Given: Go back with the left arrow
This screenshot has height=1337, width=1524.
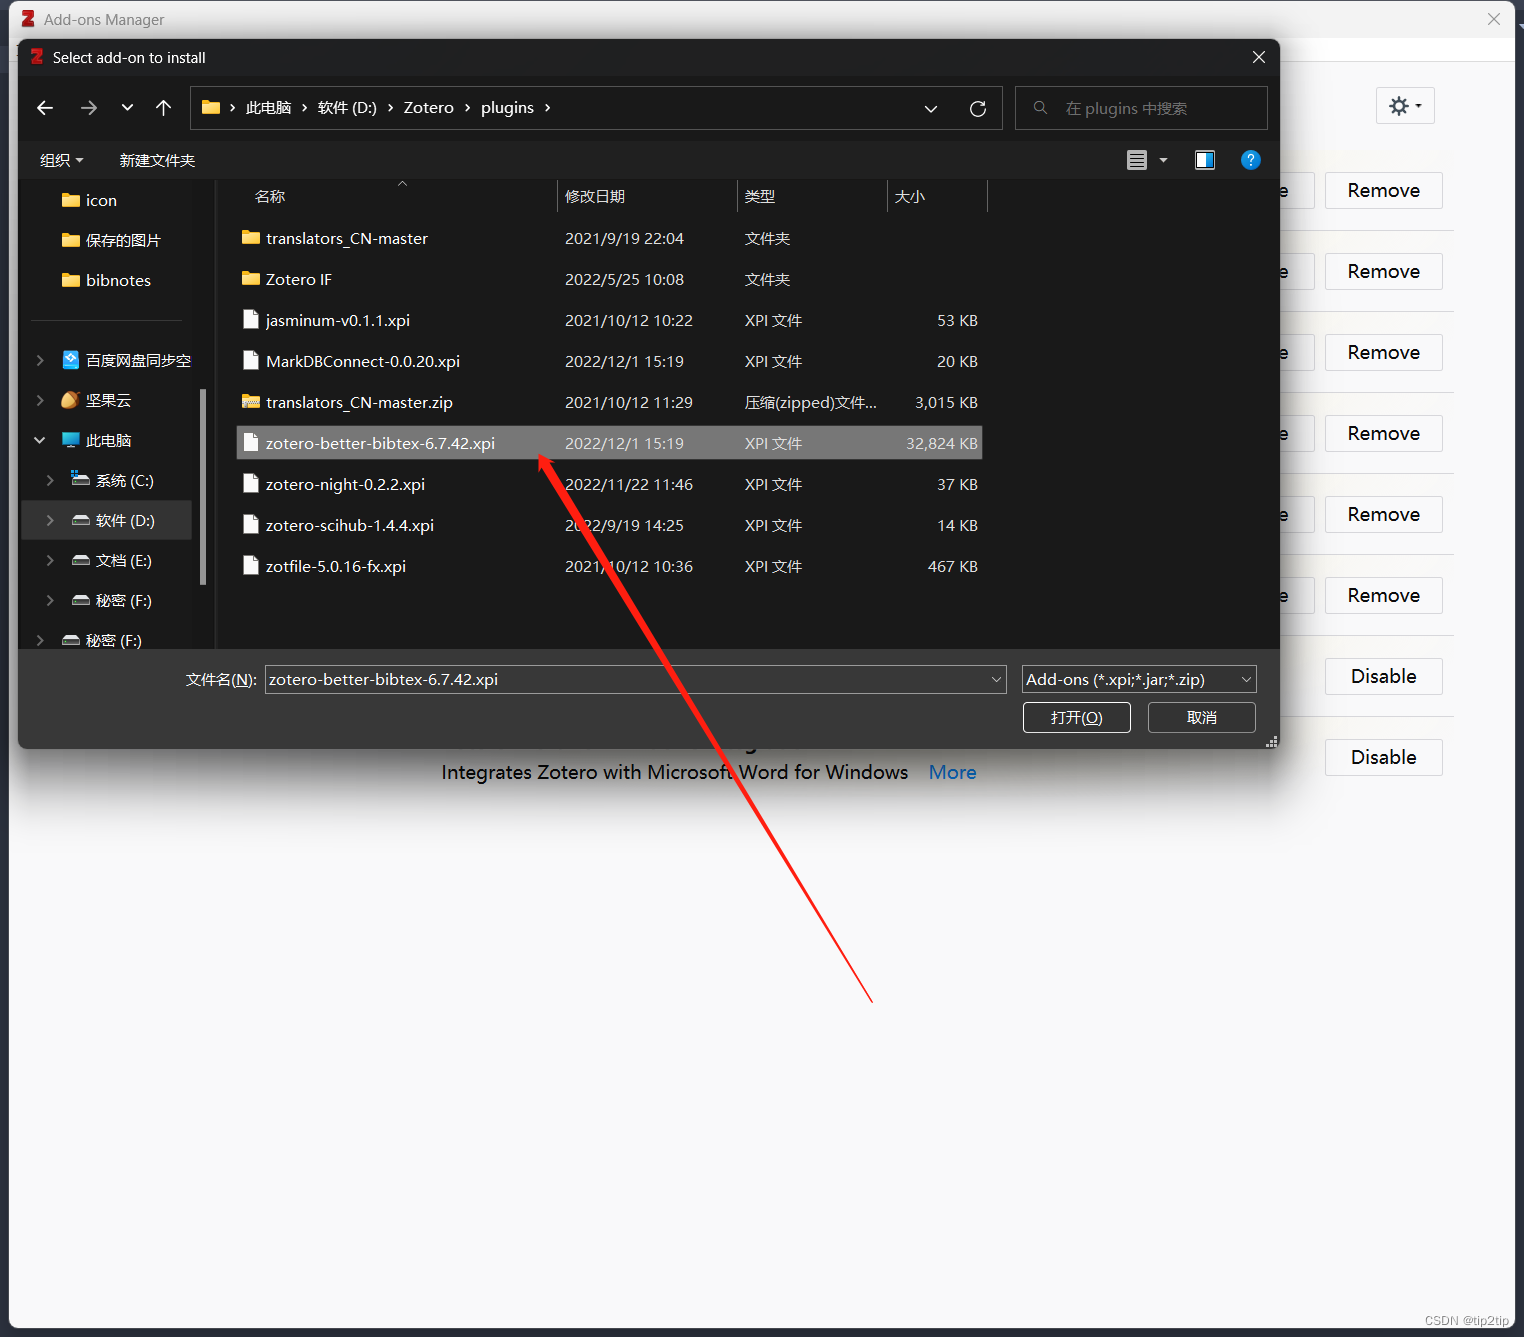Looking at the screenshot, I should (x=45, y=108).
